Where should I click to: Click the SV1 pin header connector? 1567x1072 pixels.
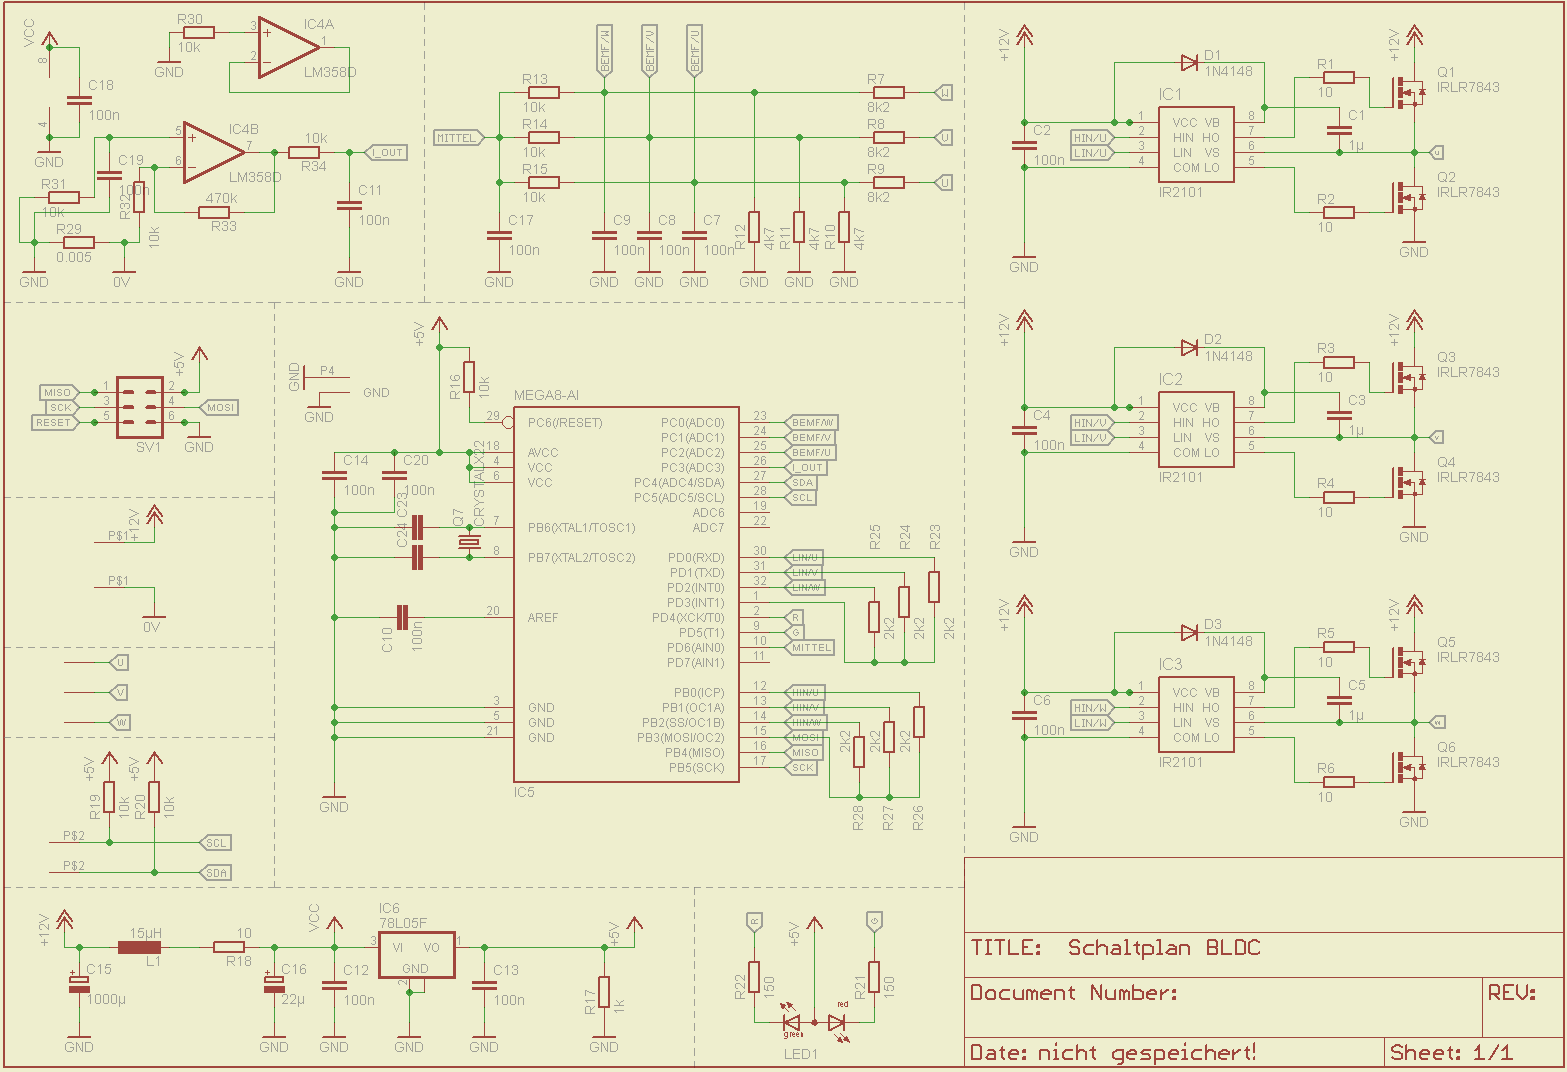click(139, 407)
